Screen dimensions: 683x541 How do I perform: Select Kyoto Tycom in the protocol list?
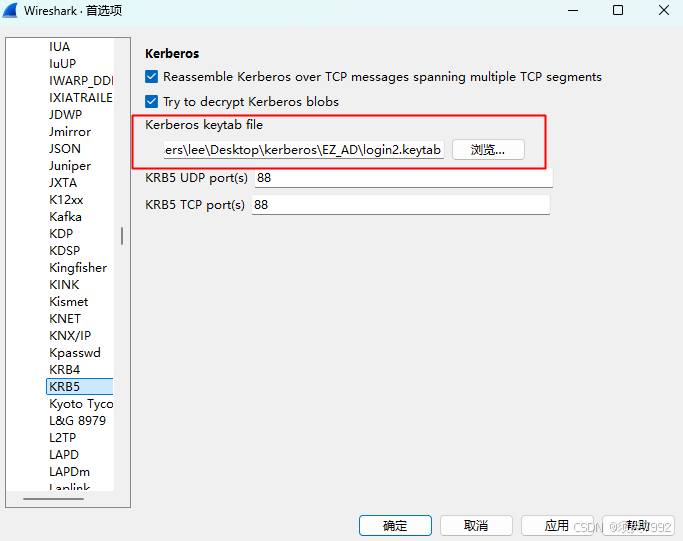(81, 403)
